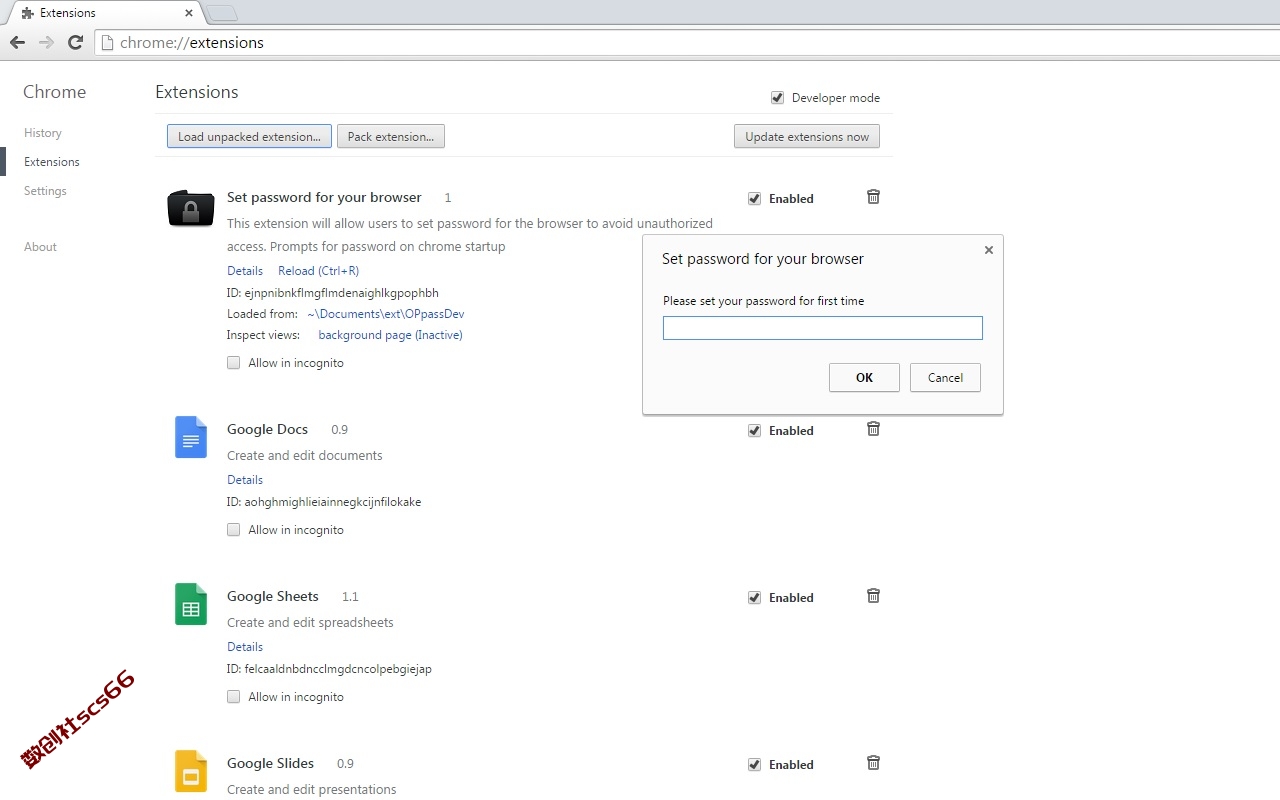1280x800 pixels.
Task: Open the OPpassDev folder path link
Action: pos(386,314)
